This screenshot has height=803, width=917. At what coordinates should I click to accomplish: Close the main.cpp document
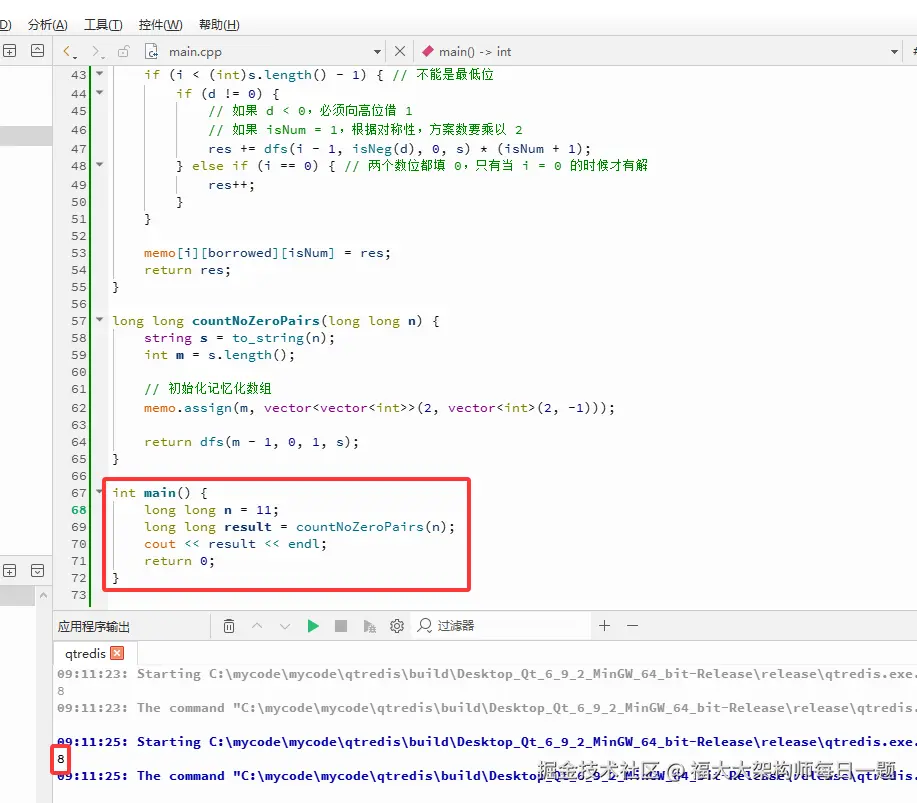click(x=400, y=51)
